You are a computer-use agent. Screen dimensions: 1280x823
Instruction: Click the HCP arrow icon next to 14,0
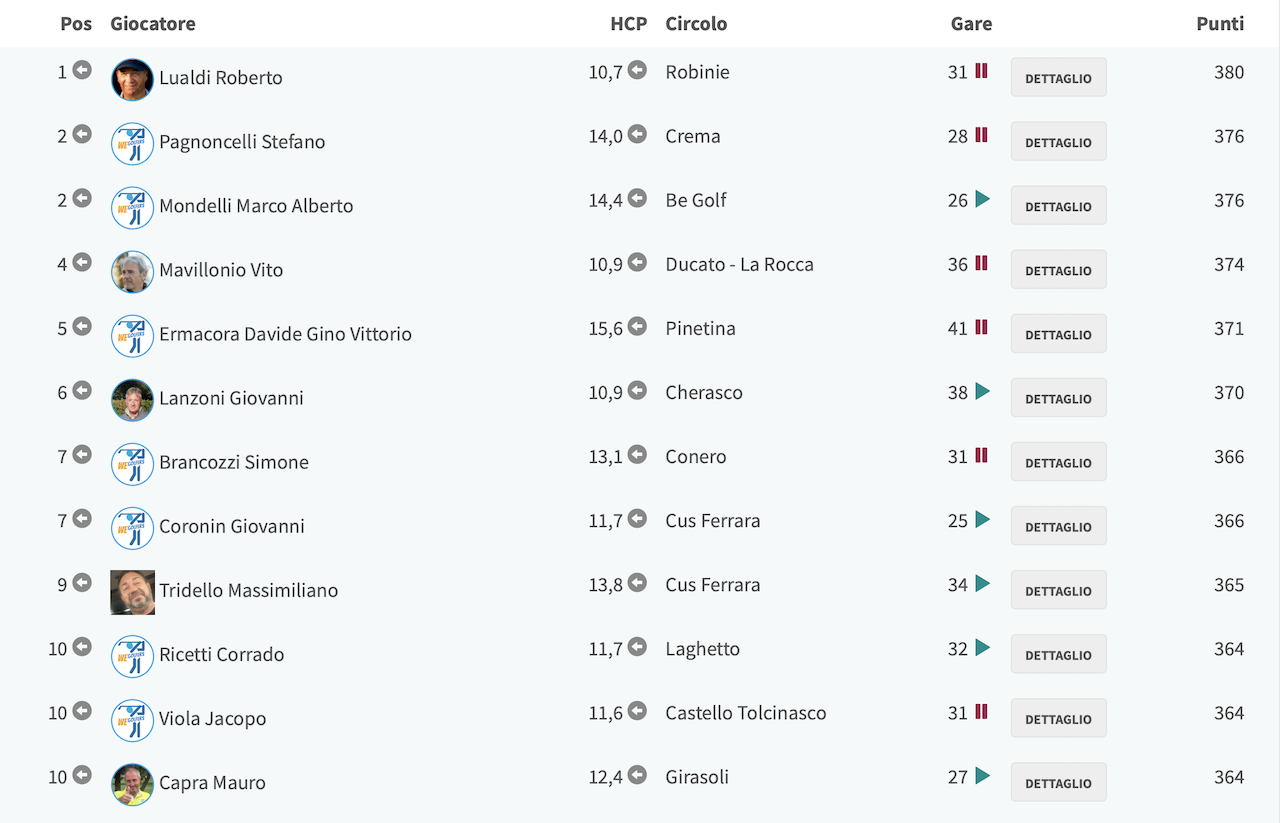point(637,134)
